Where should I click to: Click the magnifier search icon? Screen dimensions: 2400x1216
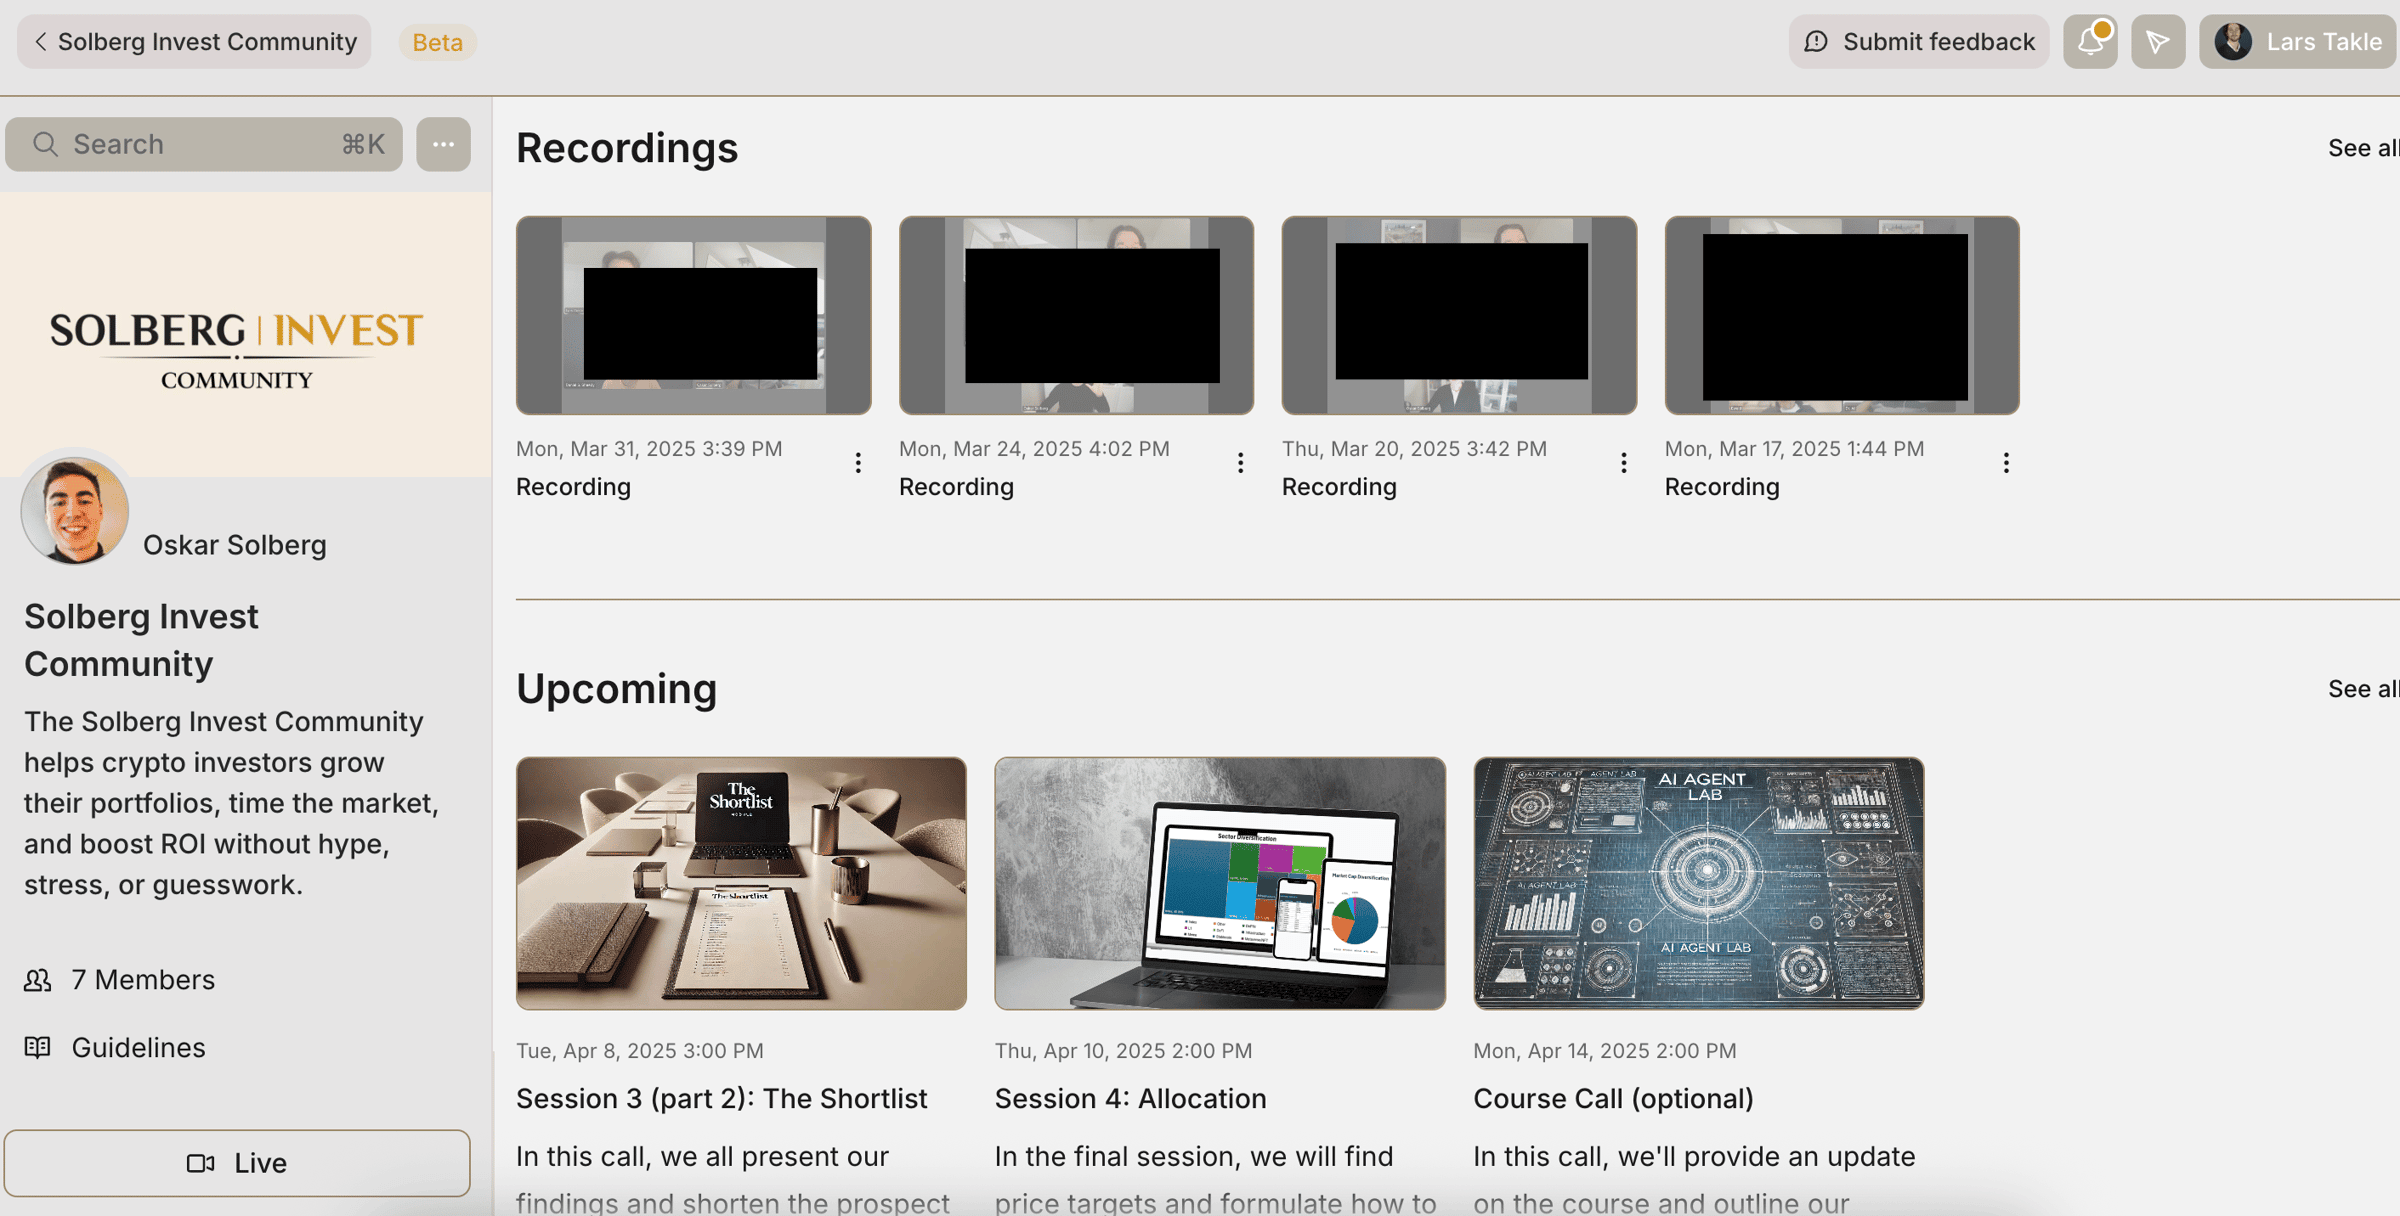(45, 144)
